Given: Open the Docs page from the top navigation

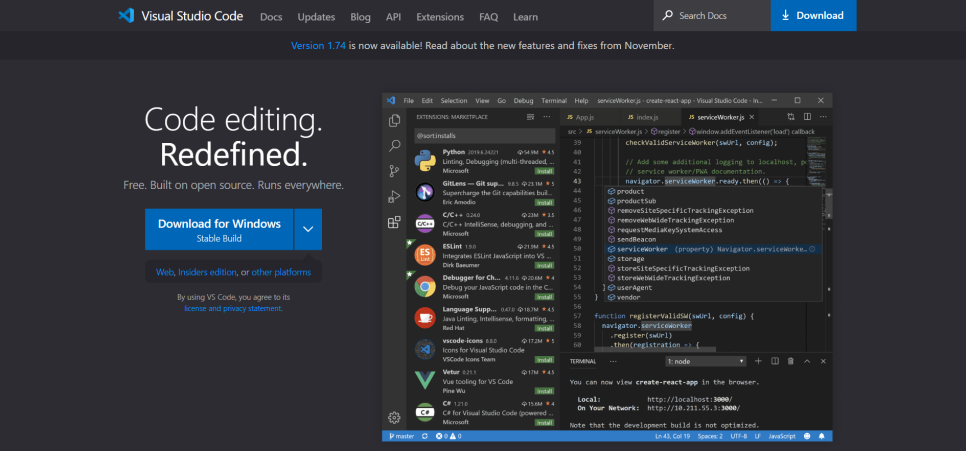Looking at the screenshot, I should click(271, 17).
